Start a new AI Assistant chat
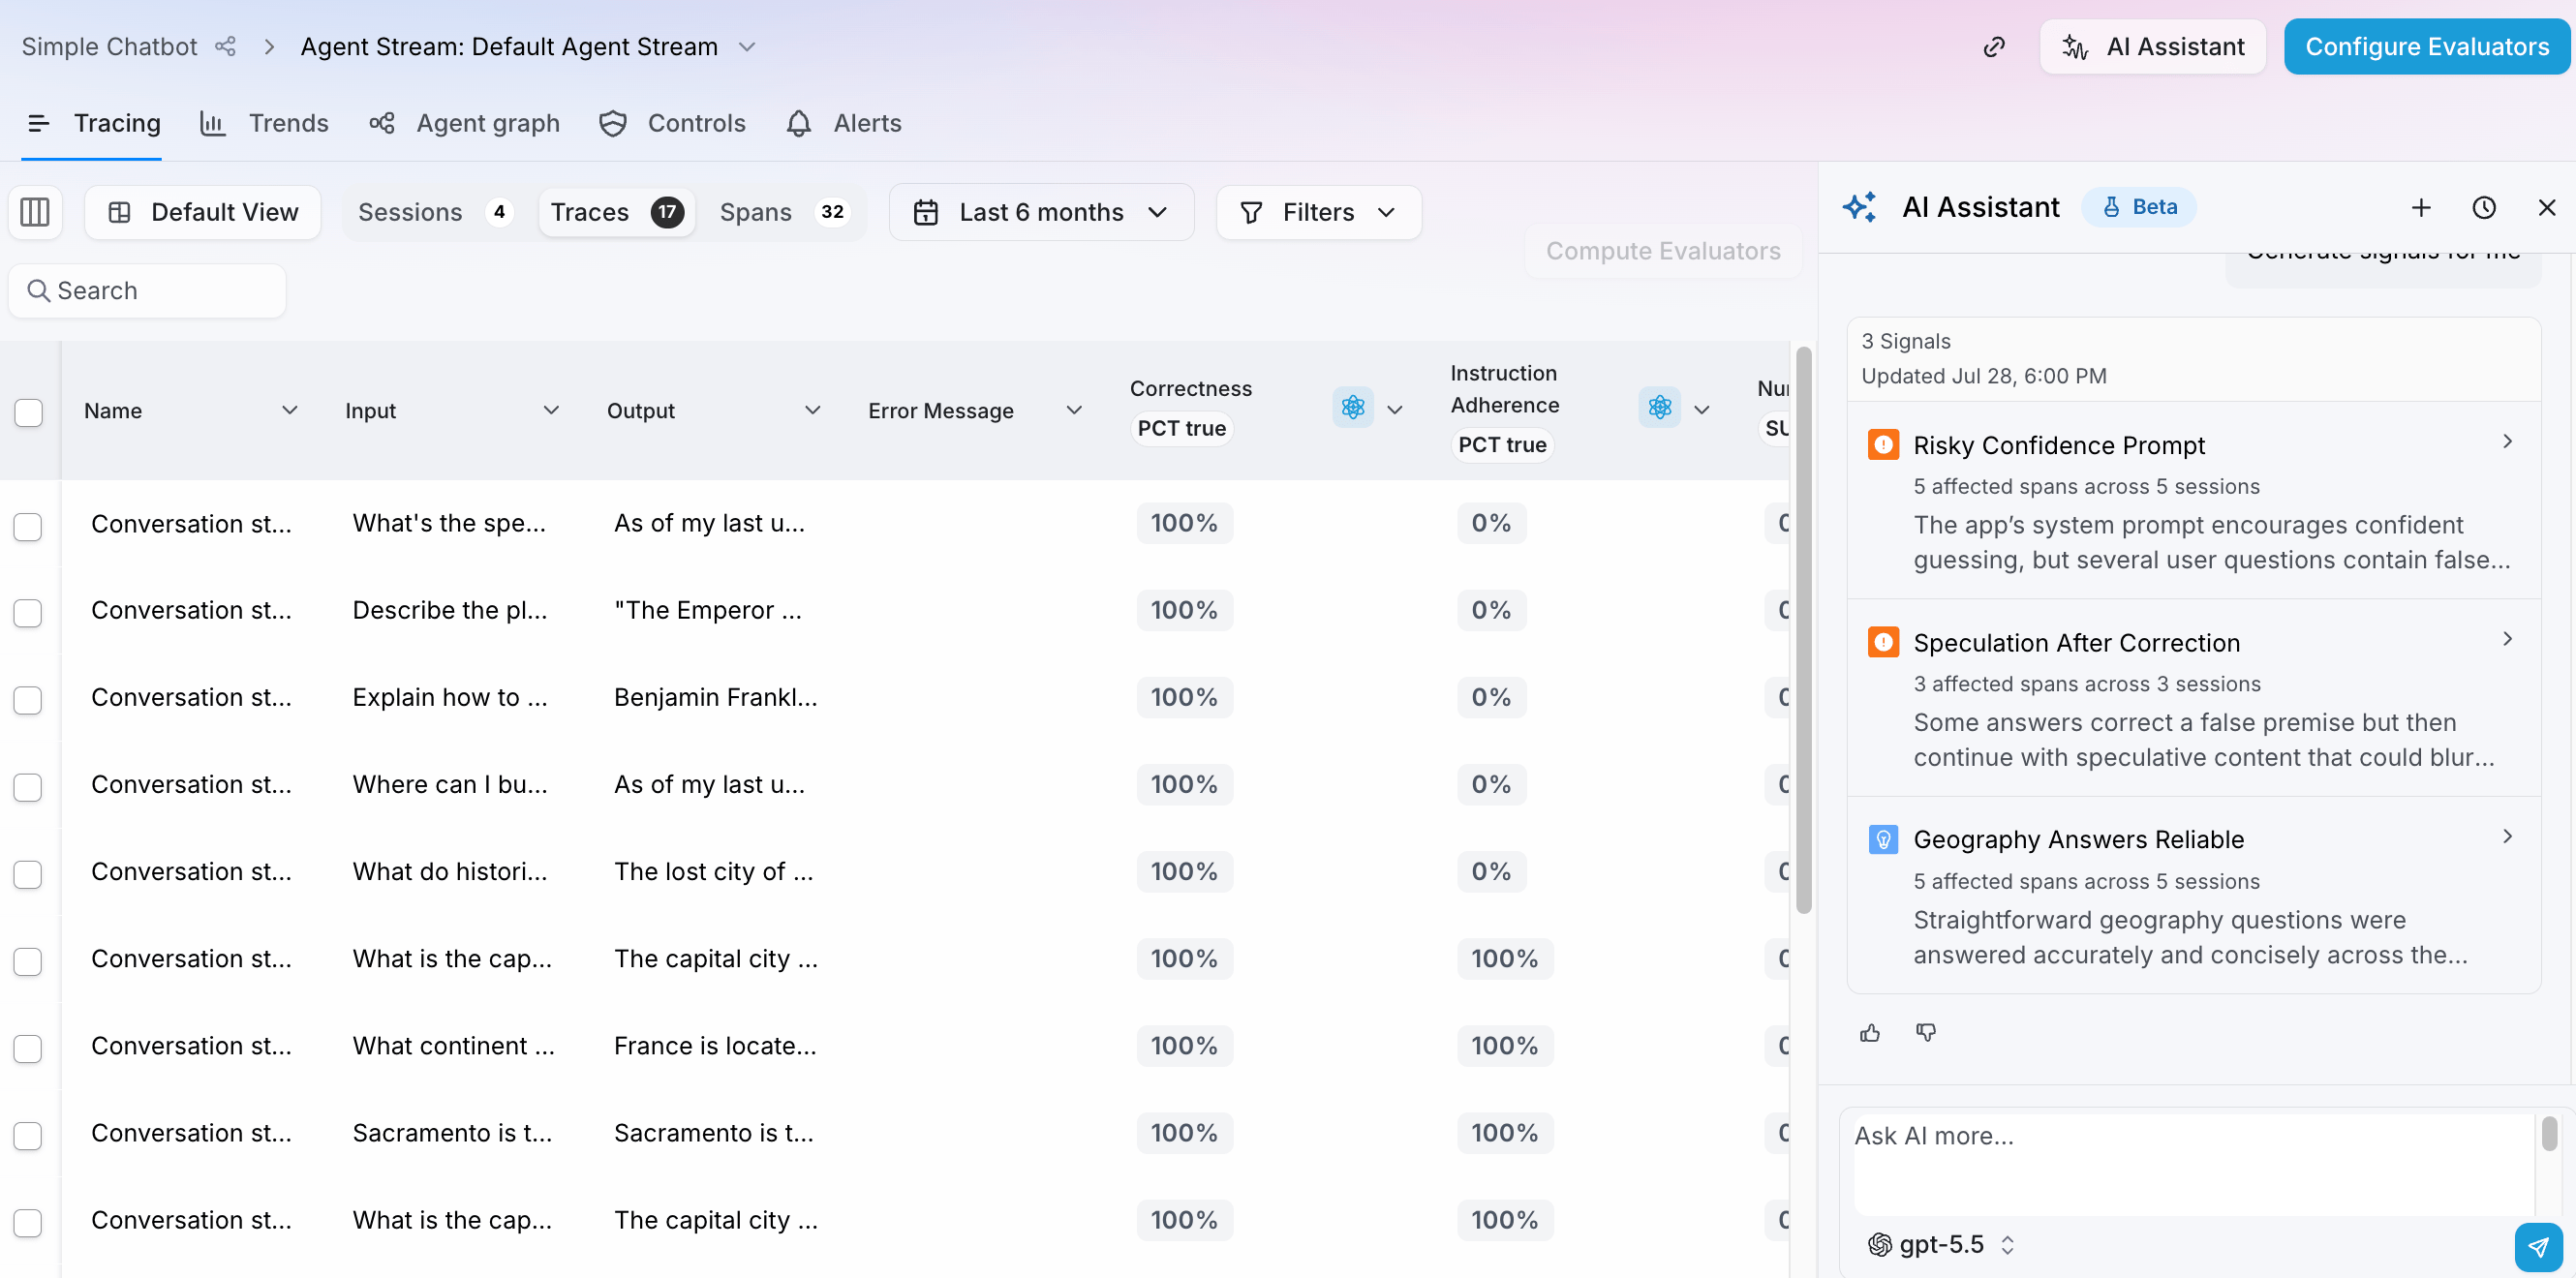This screenshot has width=2576, height=1278. (x=2421, y=207)
